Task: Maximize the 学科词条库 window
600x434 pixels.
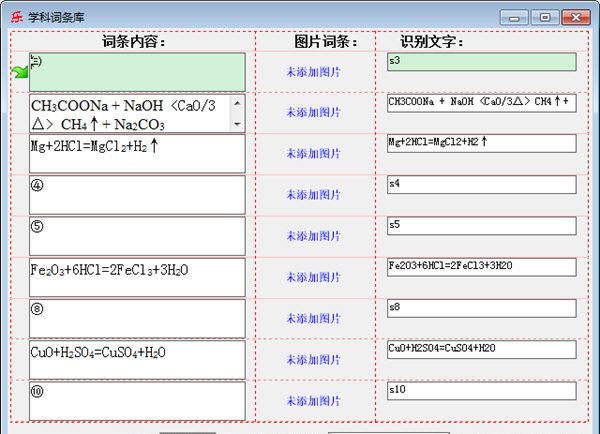Action: tap(545, 18)
